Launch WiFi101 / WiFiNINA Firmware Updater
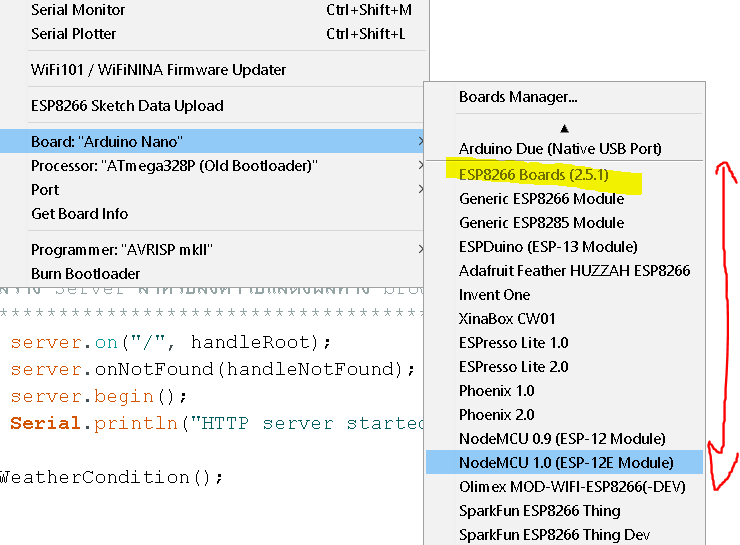 [213, 70]
